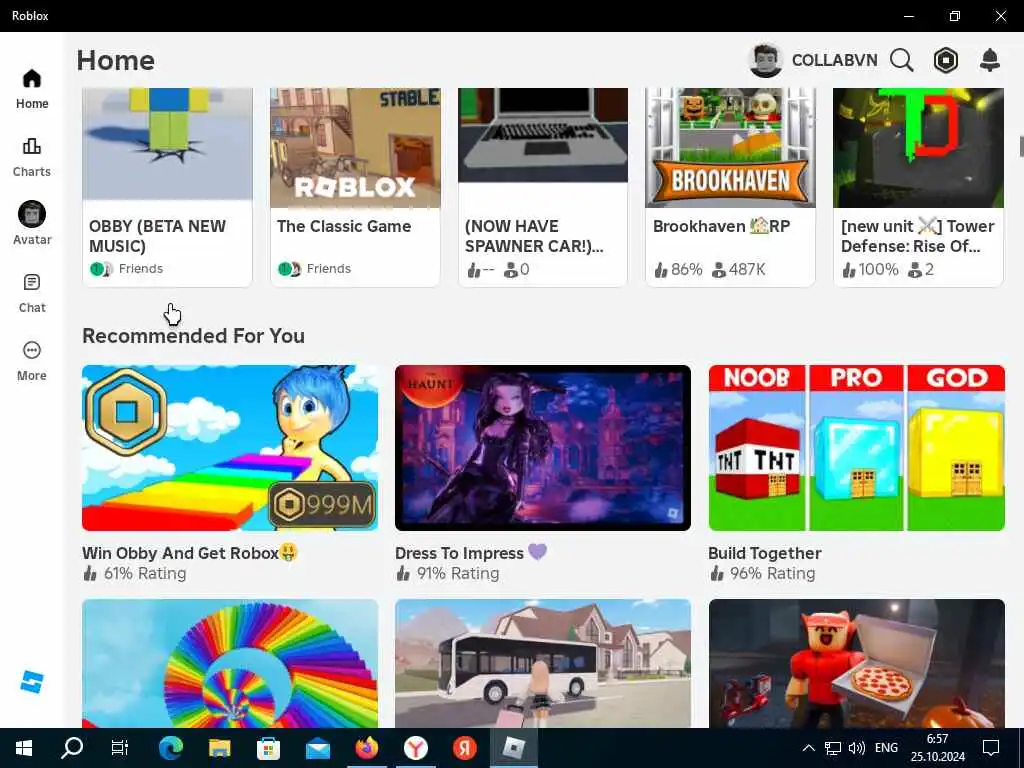Open File Explorer from taskbar
Viewport: 1024px width, 768px height.
click(x=219, y=748)
